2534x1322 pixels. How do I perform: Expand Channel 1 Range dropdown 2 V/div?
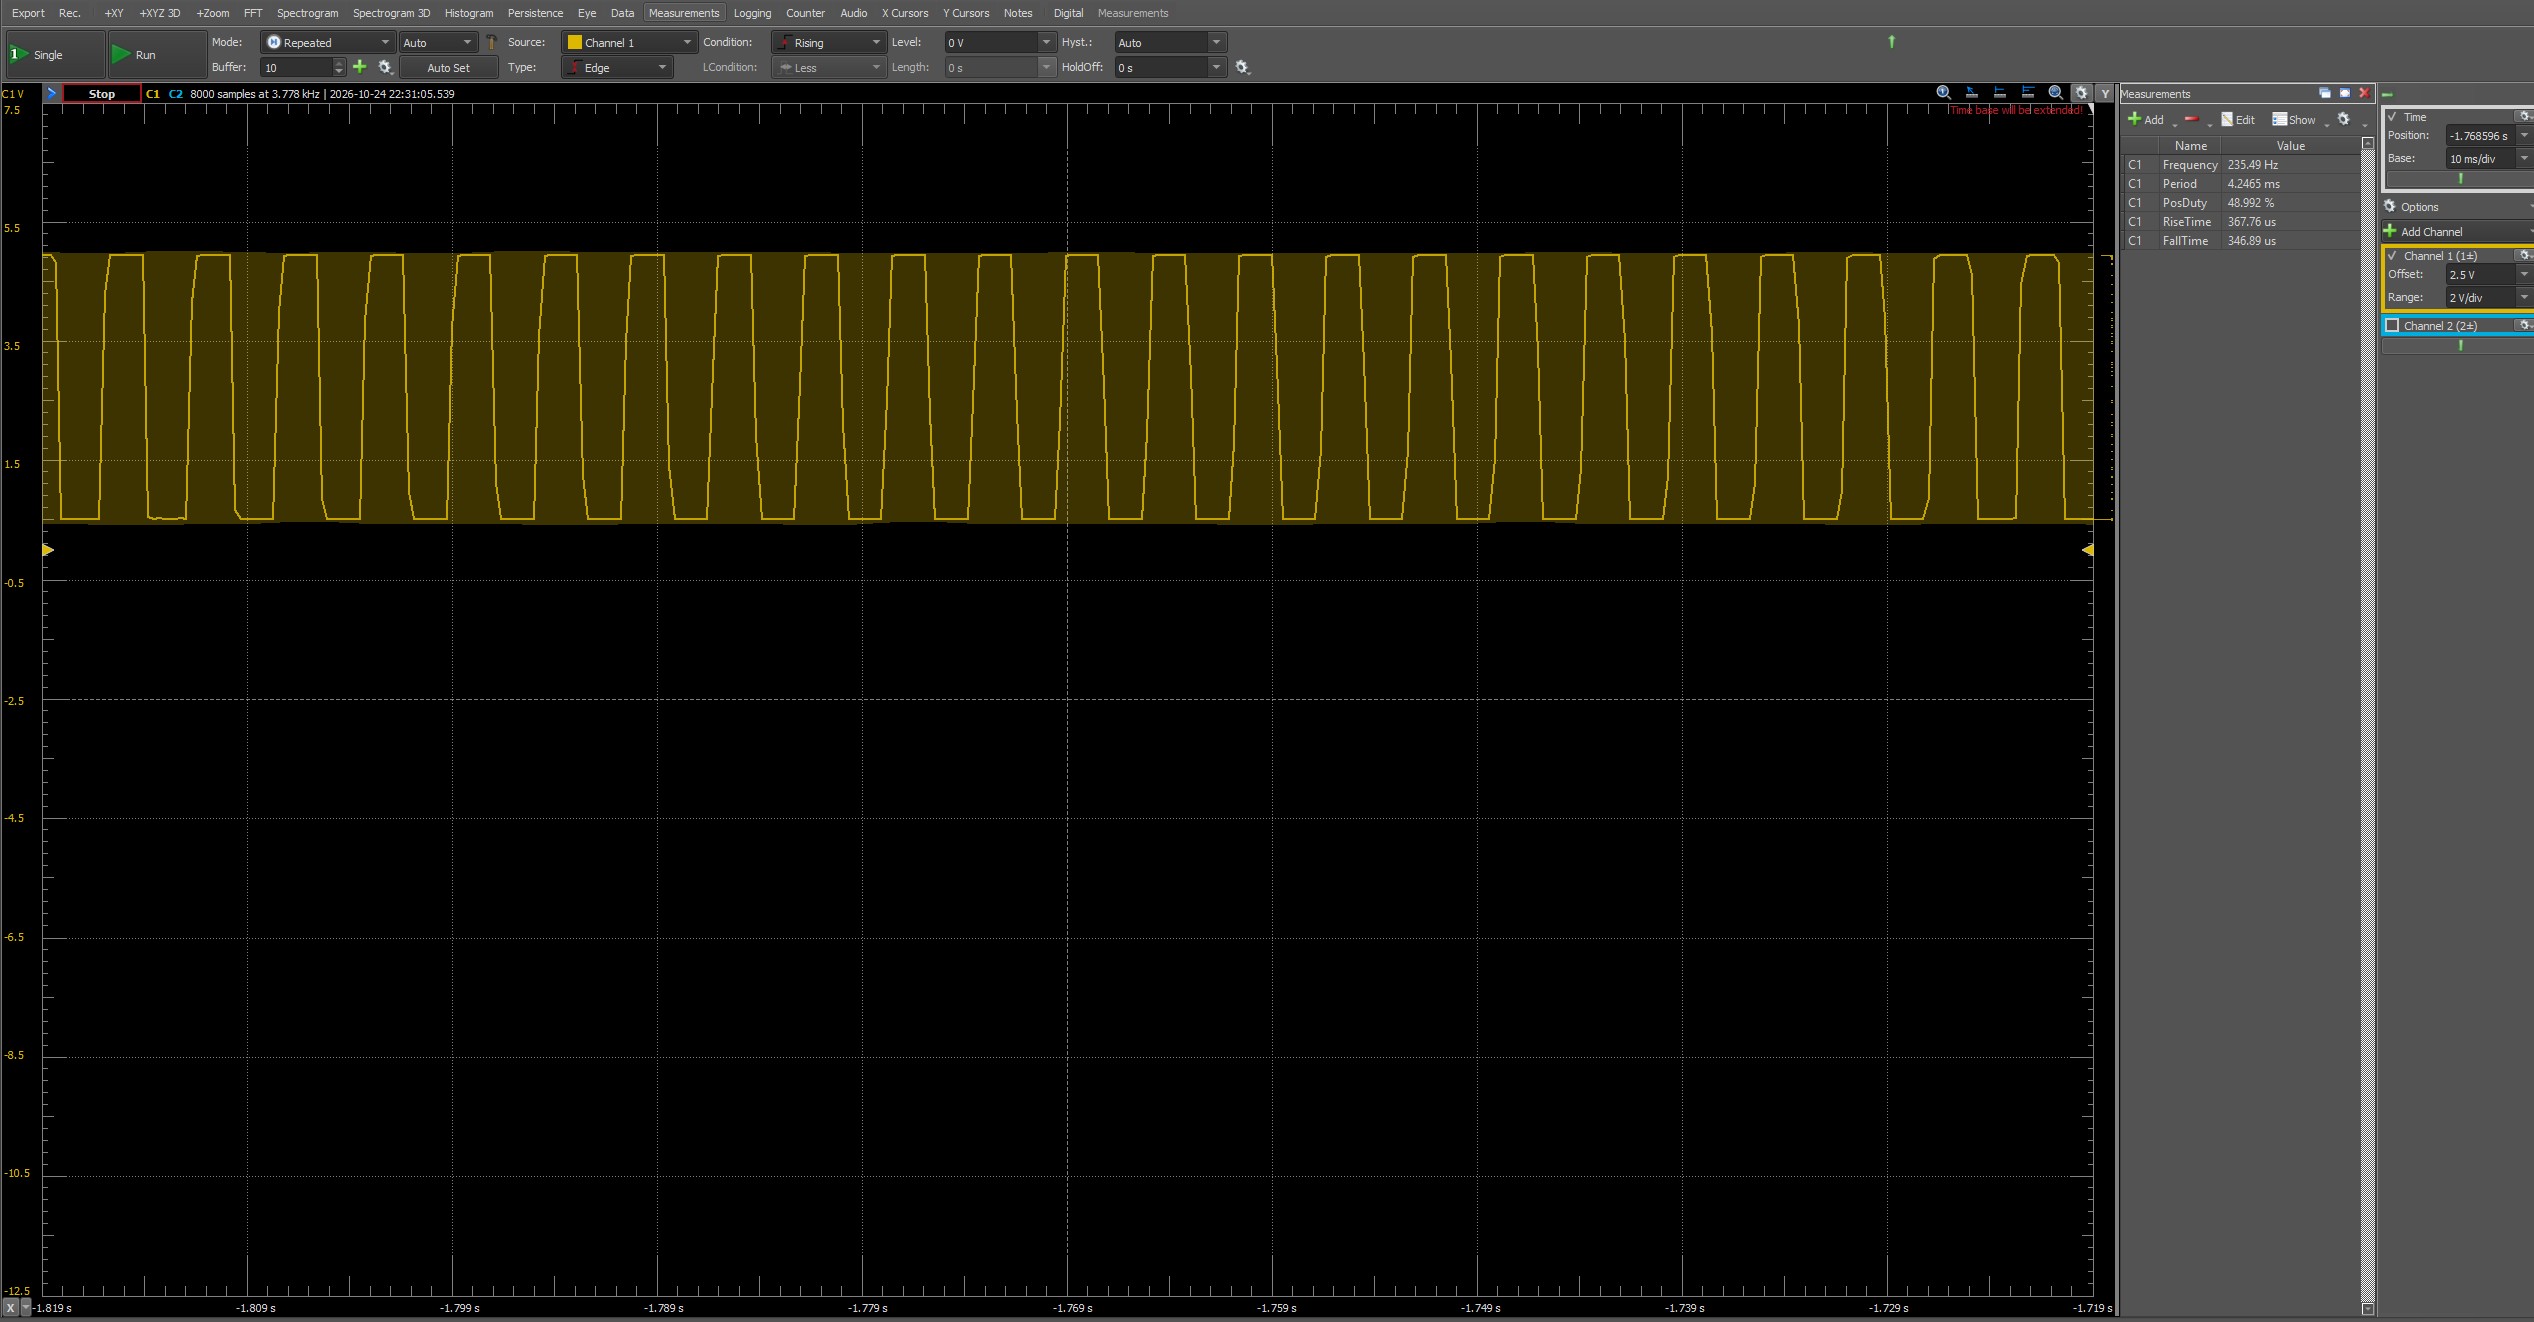pyautogui.click(x=2524, y=297)
